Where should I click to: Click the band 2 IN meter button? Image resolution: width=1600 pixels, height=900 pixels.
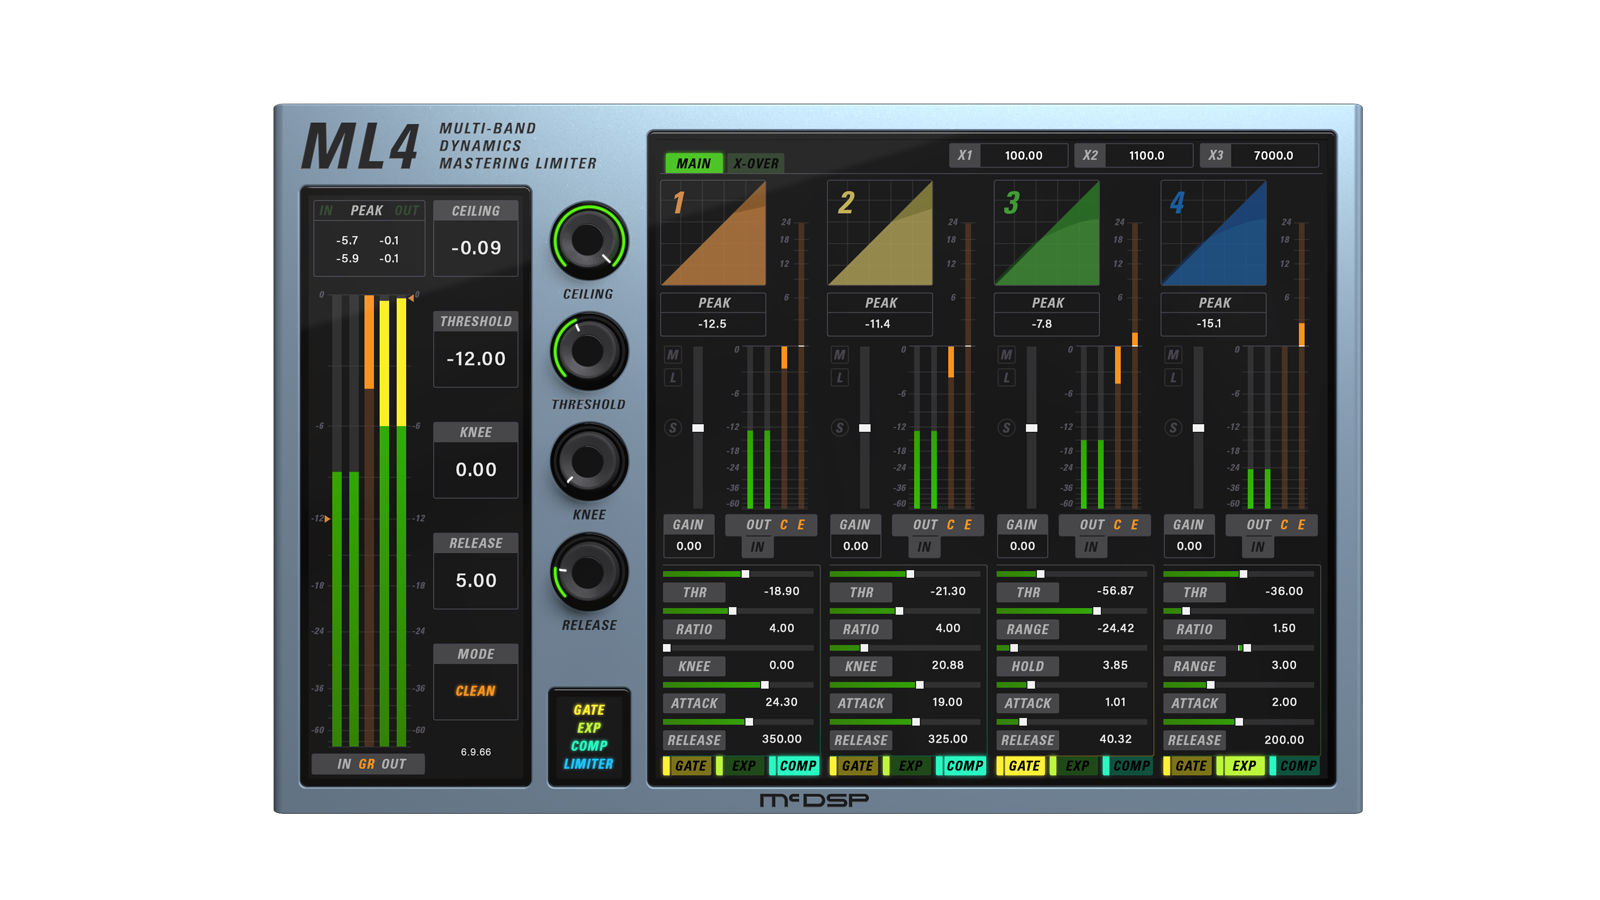[924, 547]
